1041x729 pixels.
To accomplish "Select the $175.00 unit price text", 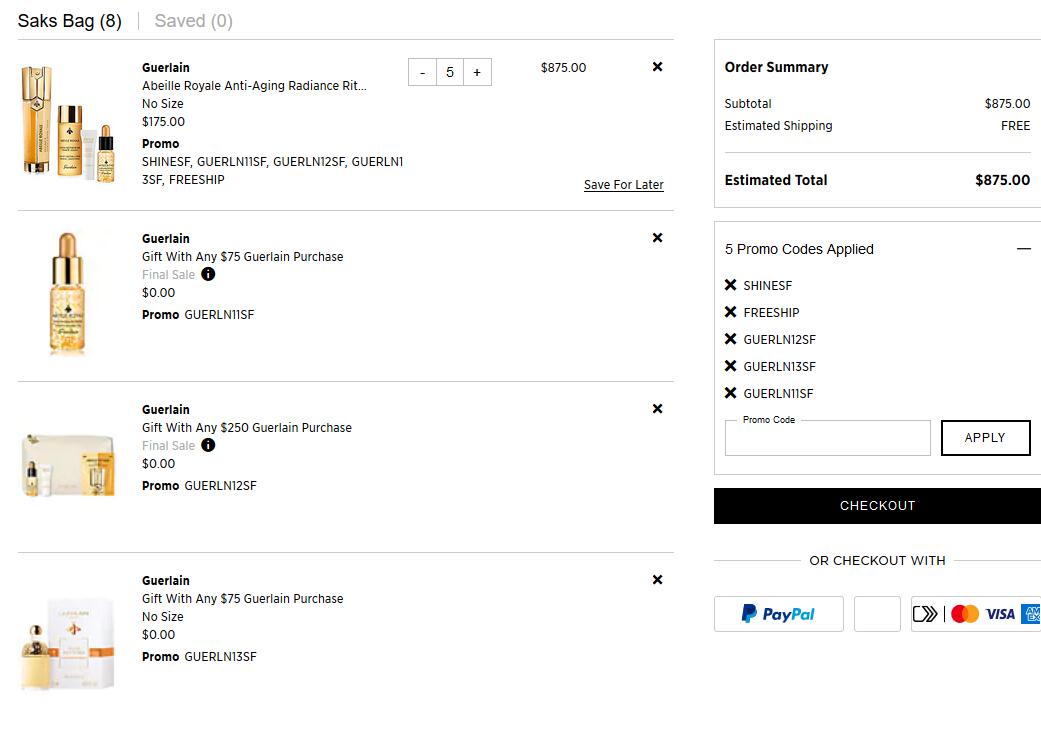I will click(163, 122).
